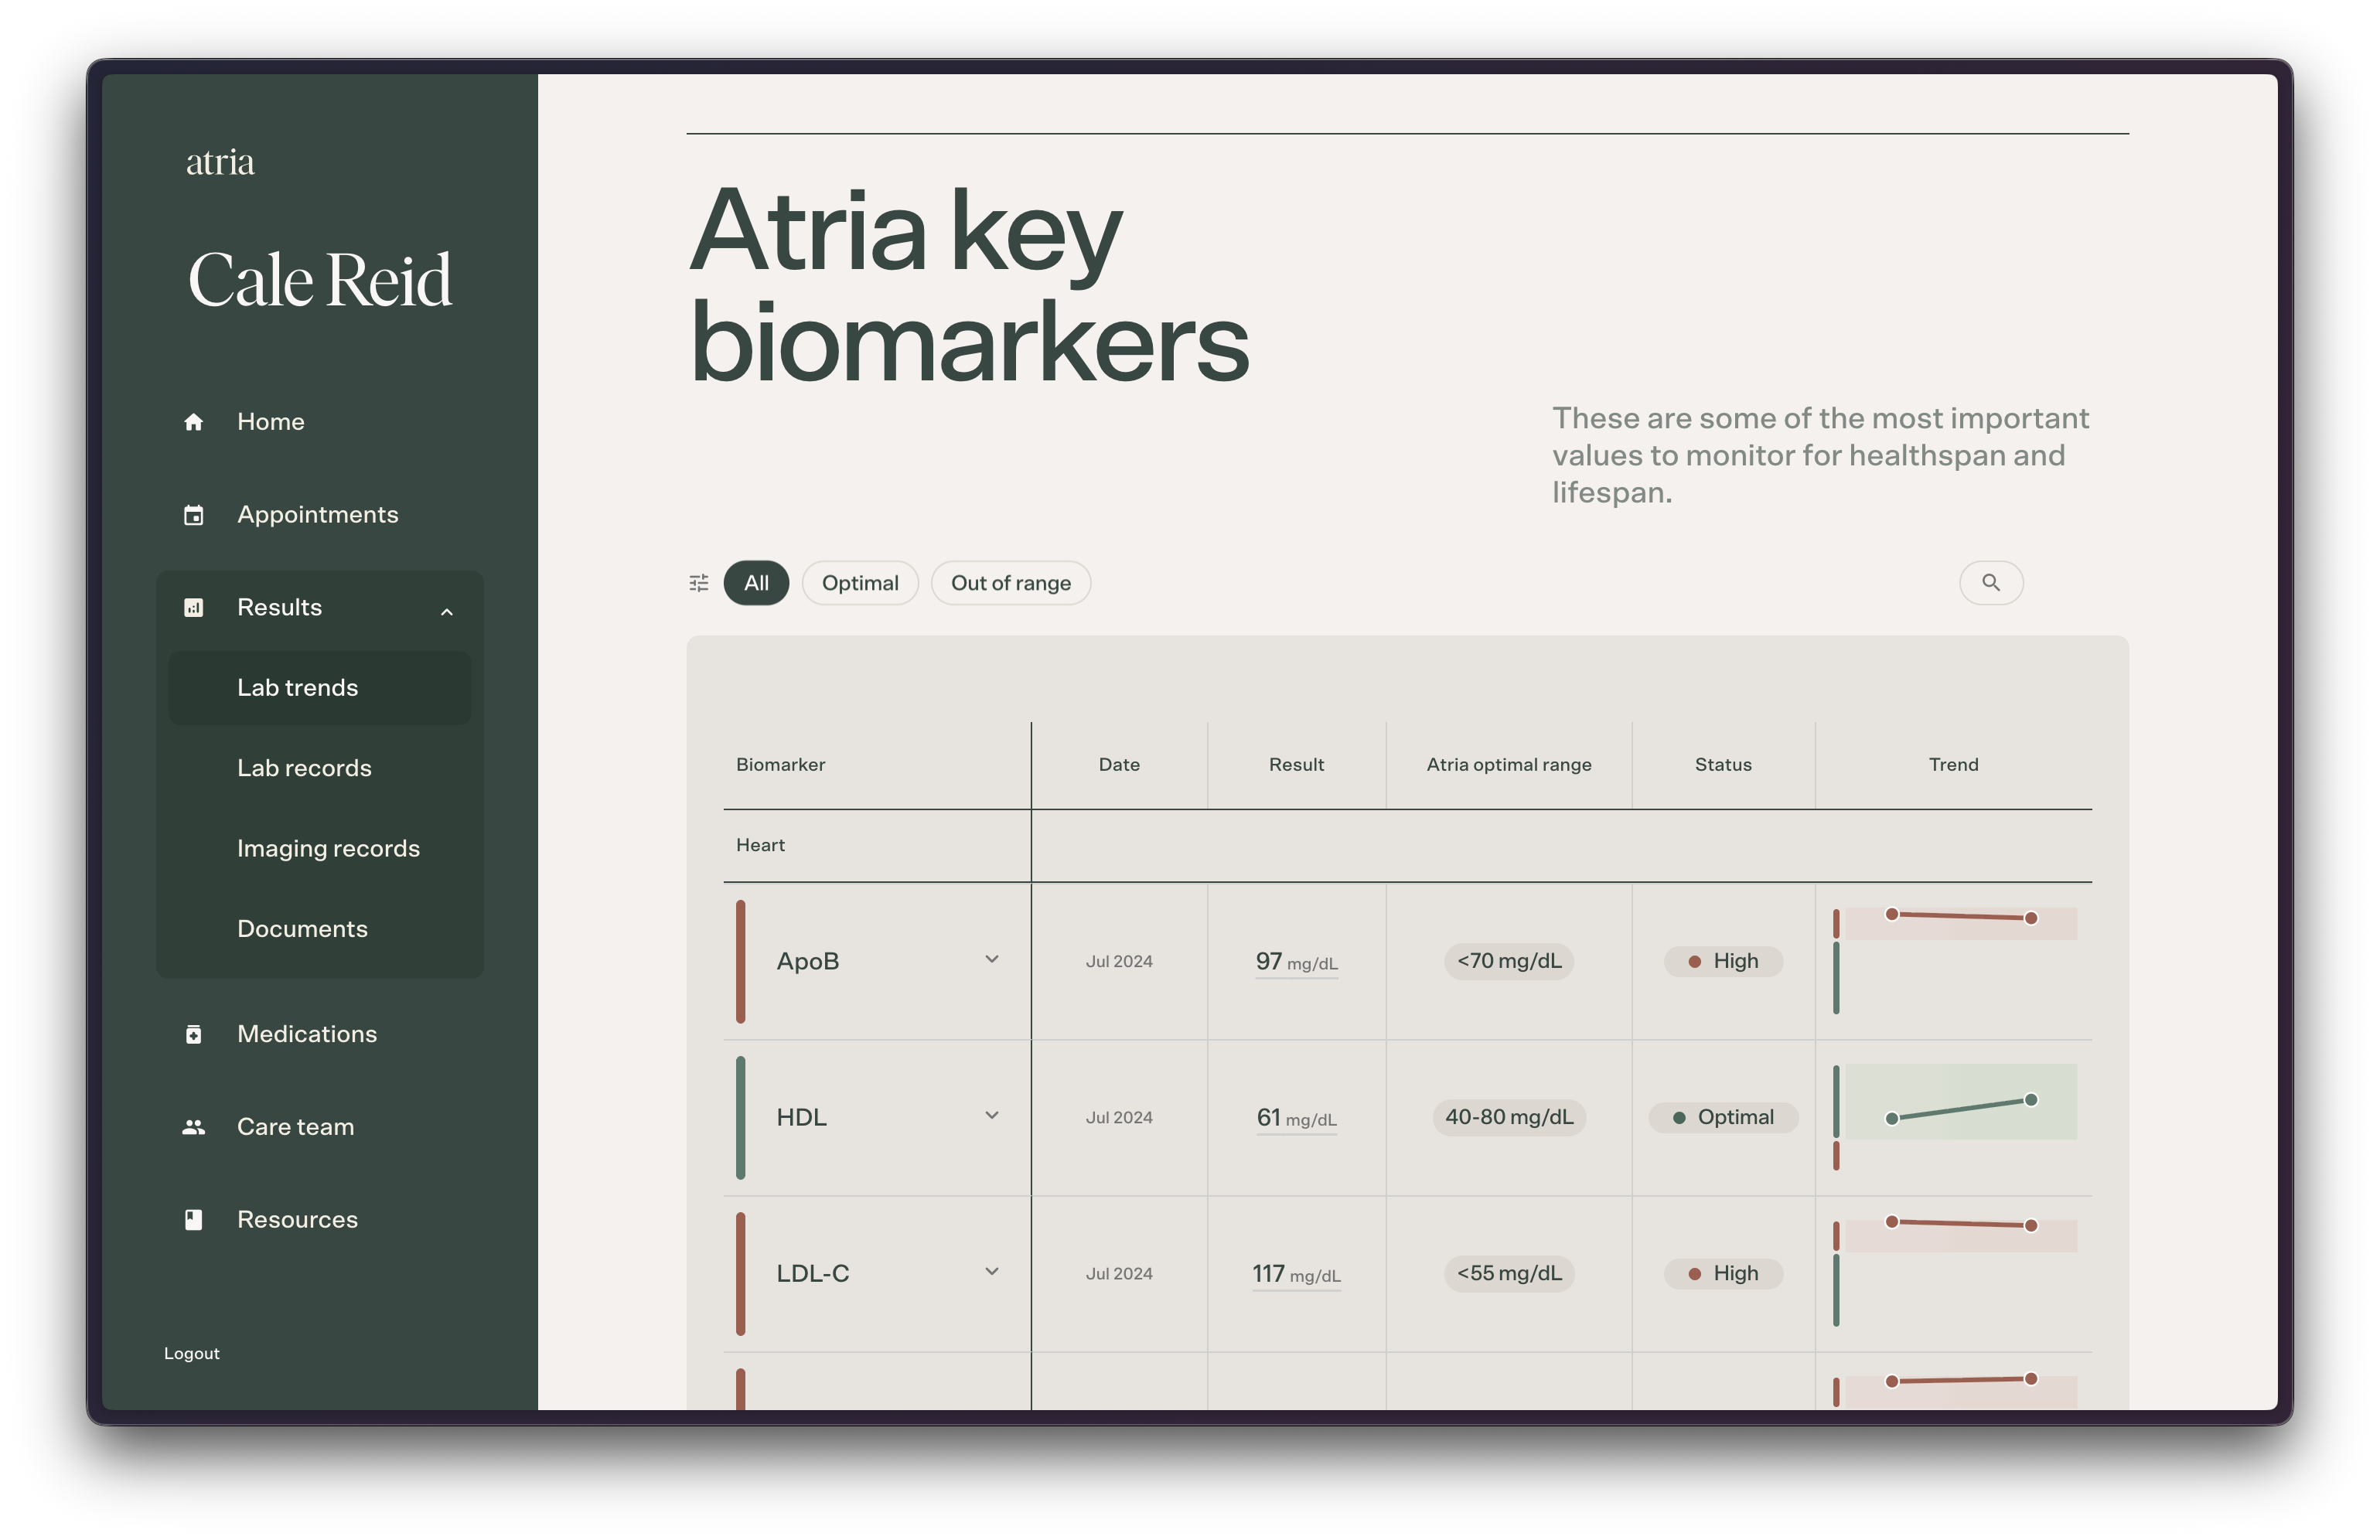The width and height of the screenshot is (2380, 1540).
Task: Click the atria logo
Action: click(220, 160)
